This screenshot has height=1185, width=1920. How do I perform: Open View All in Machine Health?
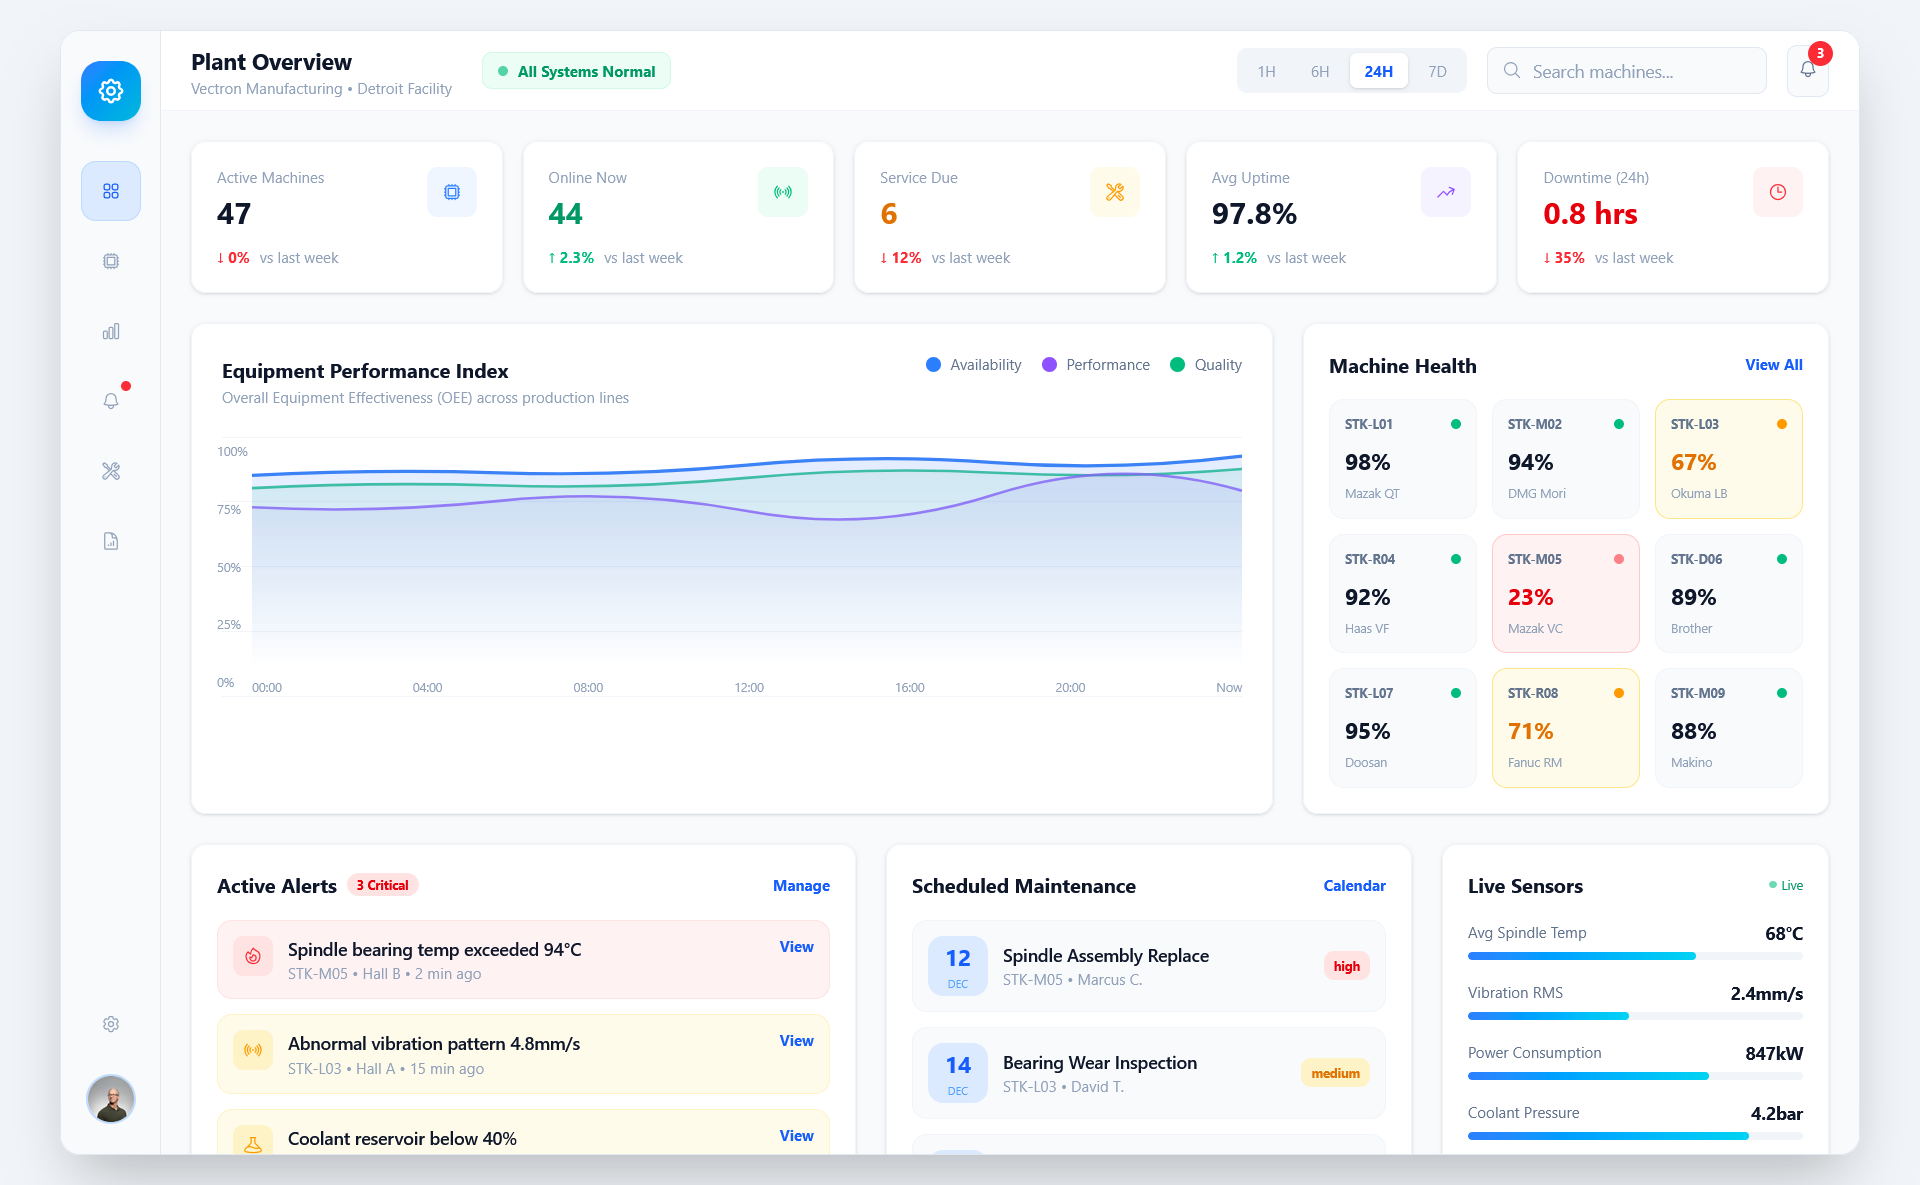[x=1773, y=365]
